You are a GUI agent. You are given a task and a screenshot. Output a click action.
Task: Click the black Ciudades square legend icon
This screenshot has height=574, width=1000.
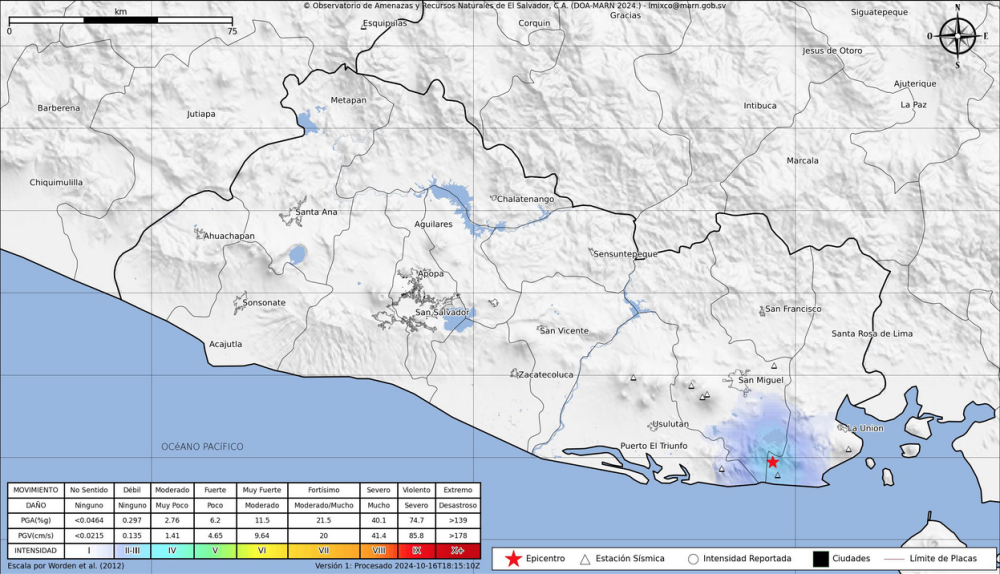[820, 558]
